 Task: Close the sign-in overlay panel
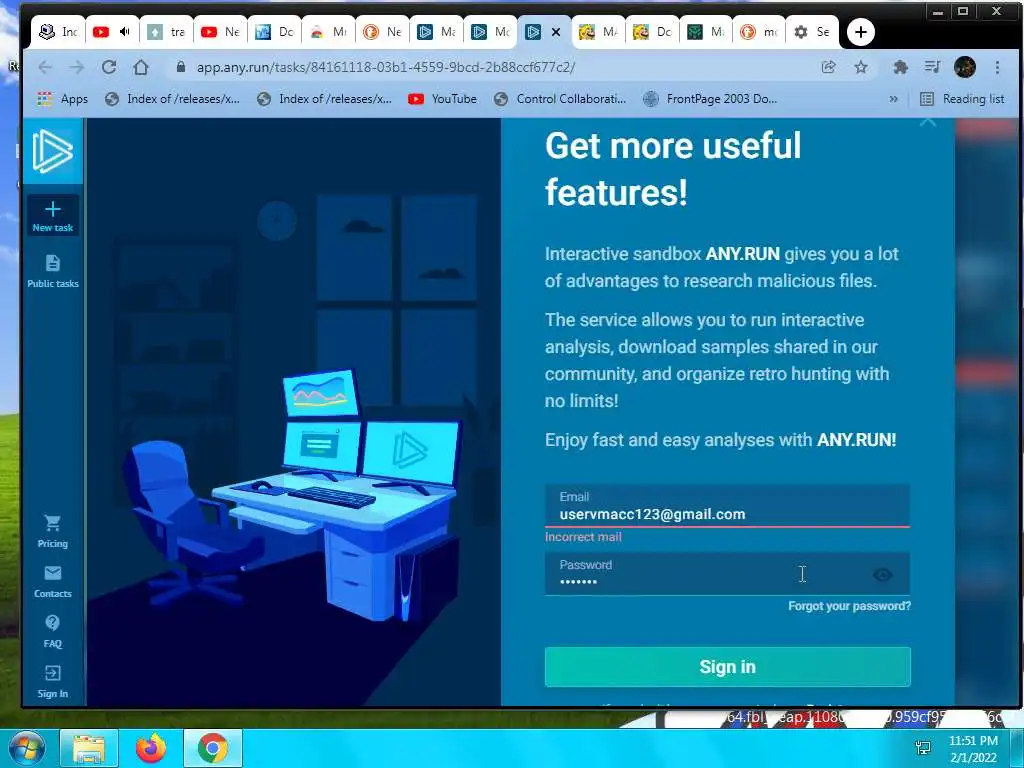[x=928, y=121]
